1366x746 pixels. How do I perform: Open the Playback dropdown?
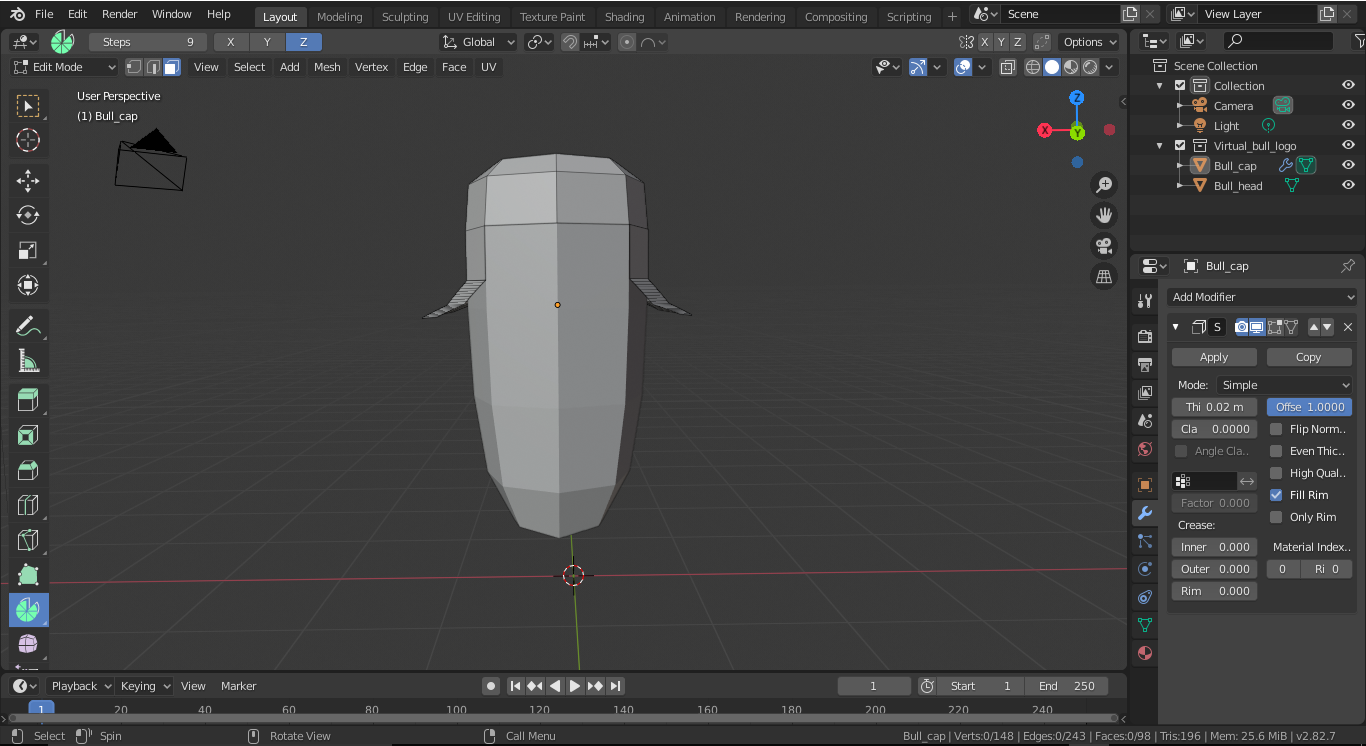coord(81,686)
